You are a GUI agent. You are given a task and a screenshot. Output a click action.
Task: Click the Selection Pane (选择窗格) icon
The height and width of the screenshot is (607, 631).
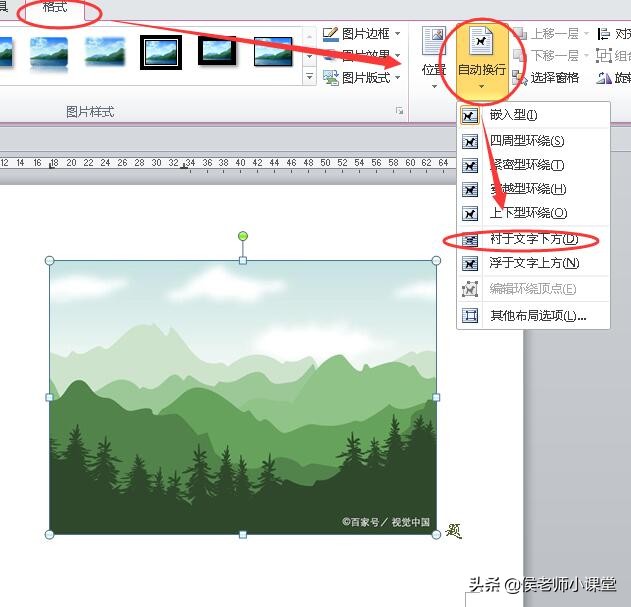tap(520, 78)
